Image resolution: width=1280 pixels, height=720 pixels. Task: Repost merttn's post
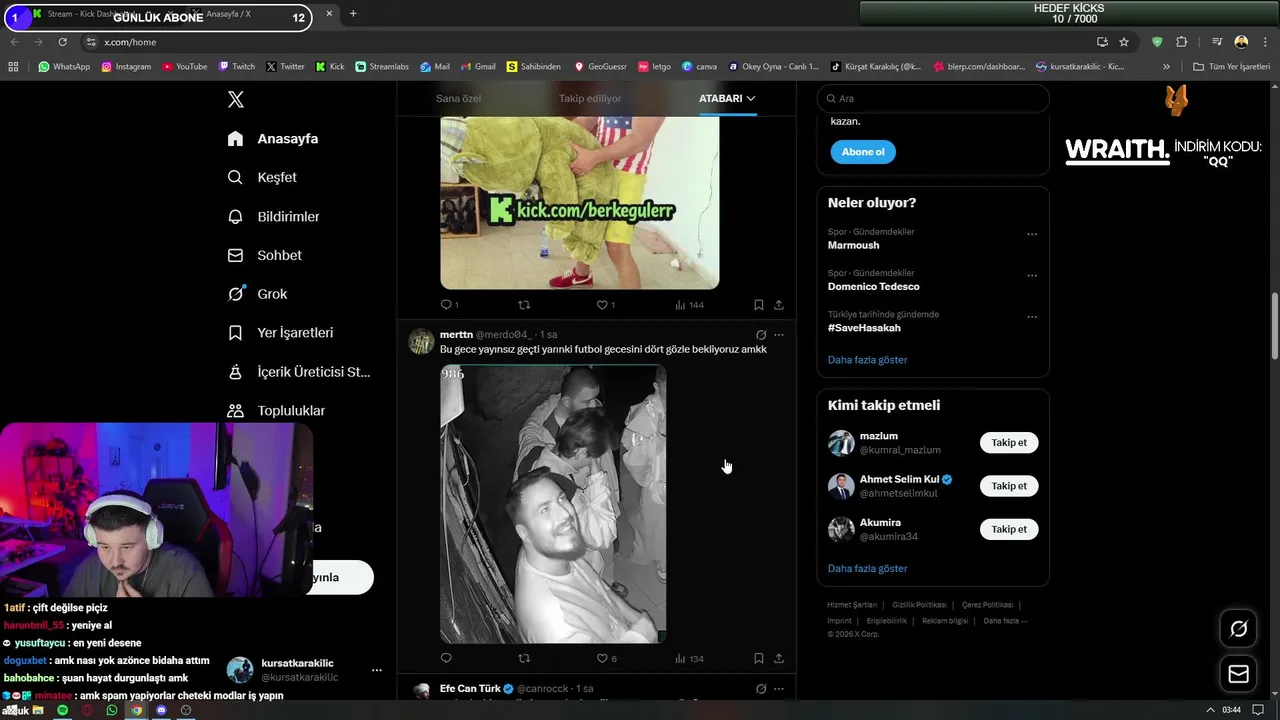click(x=524, y=658)
